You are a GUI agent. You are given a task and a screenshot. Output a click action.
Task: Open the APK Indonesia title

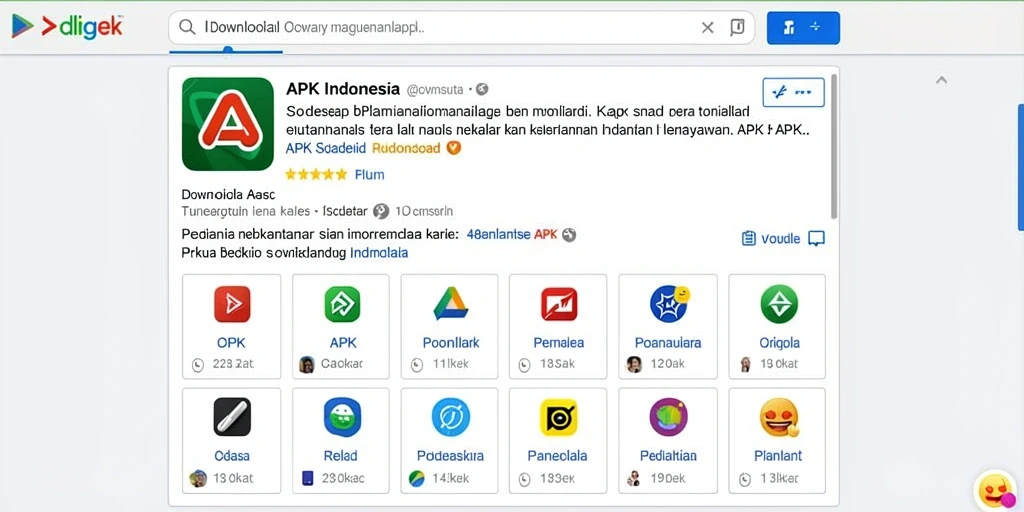tap(343, 88)
